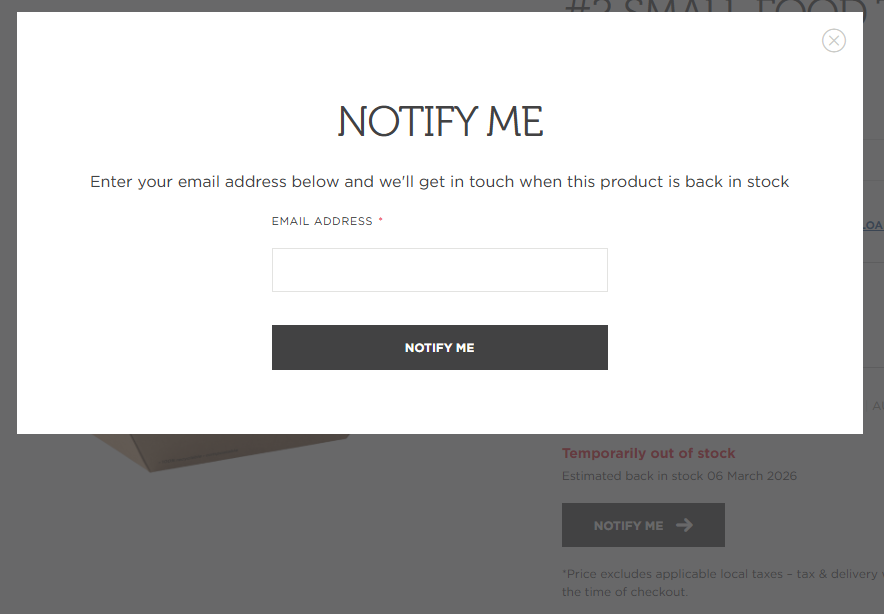
Task: Click the red required asterisk
Action: click(381, 221)
